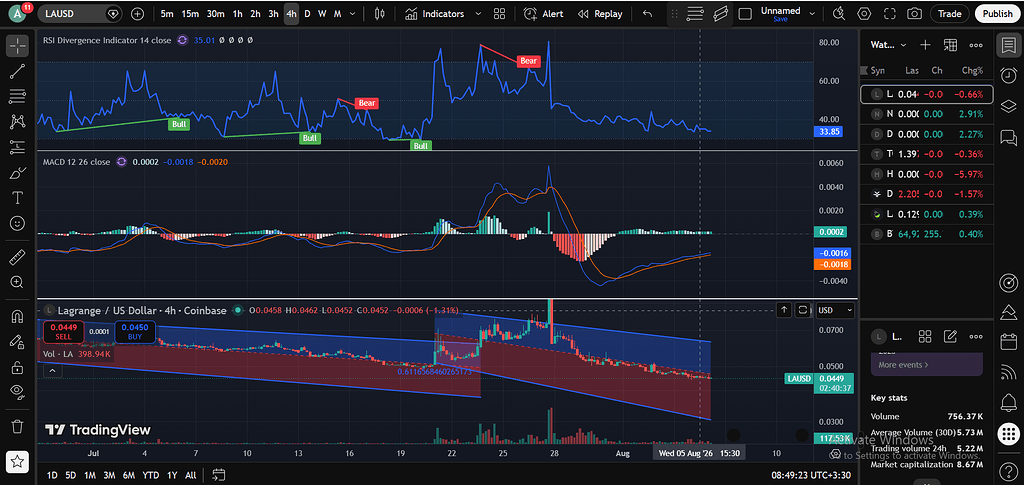Open the USD currency dropdown
This screenshot has height=485, width=1024.
pyautogui.click(x=836, y=310)
